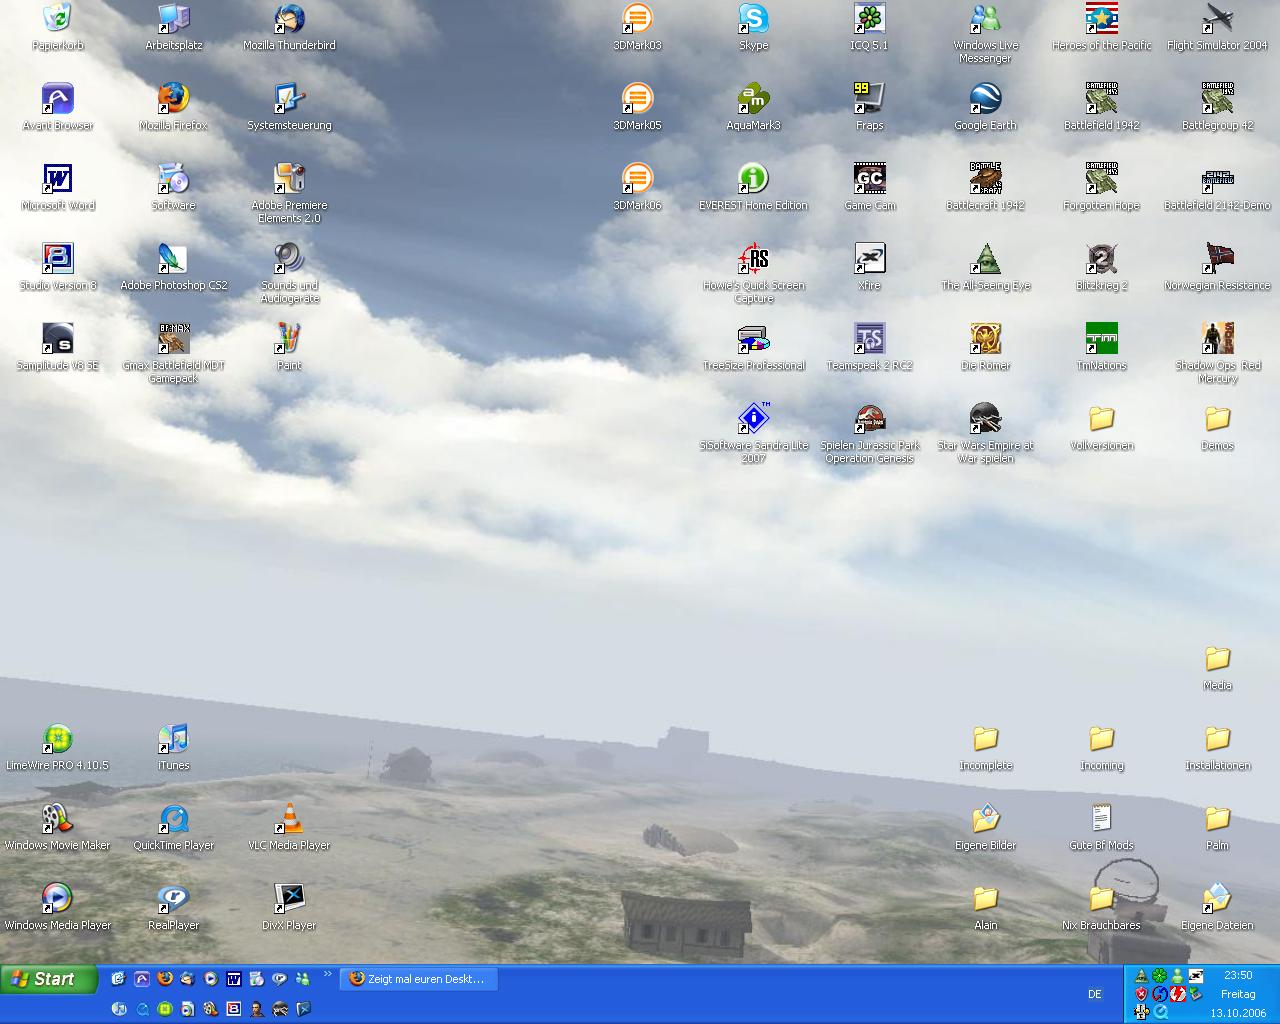Expand the Quick Launch overflow chevron
The width and height of the screenshot is (1280, 1024).
(x=327, y=973)
